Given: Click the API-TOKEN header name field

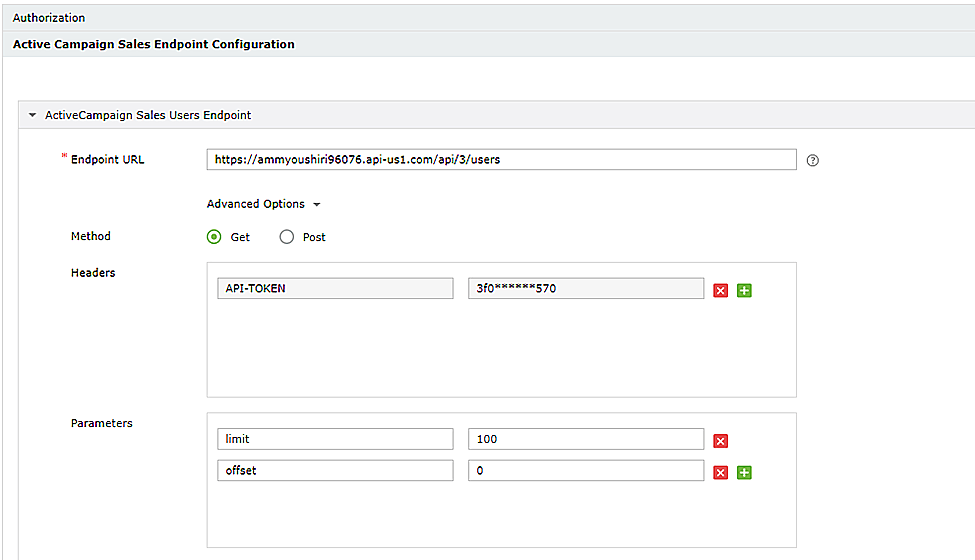Looking at the screenshot, I should tap(334, 288).
